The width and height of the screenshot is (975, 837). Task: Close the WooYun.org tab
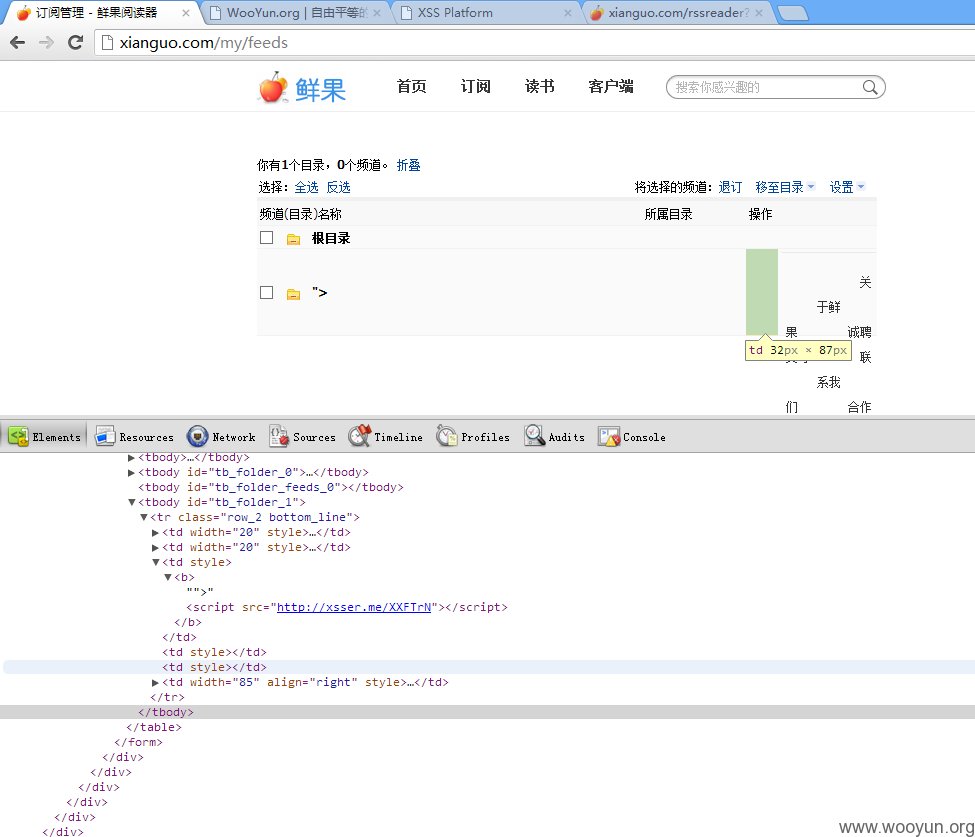point(377,12)
